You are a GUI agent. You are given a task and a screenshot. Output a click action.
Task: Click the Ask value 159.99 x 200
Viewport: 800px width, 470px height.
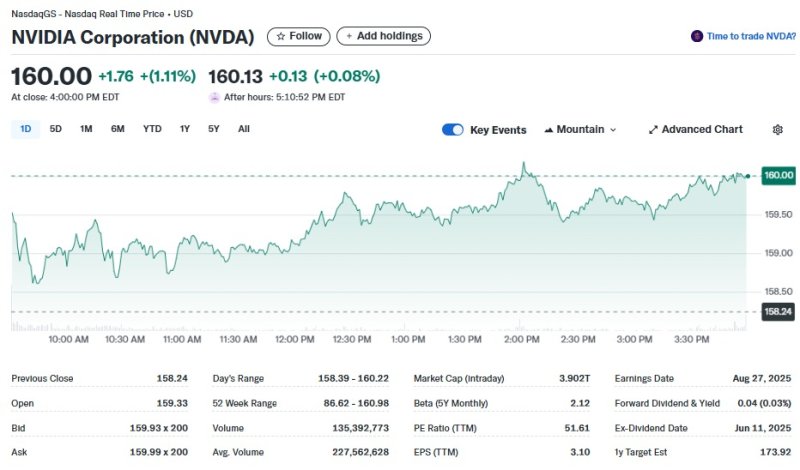click(159, 452)
